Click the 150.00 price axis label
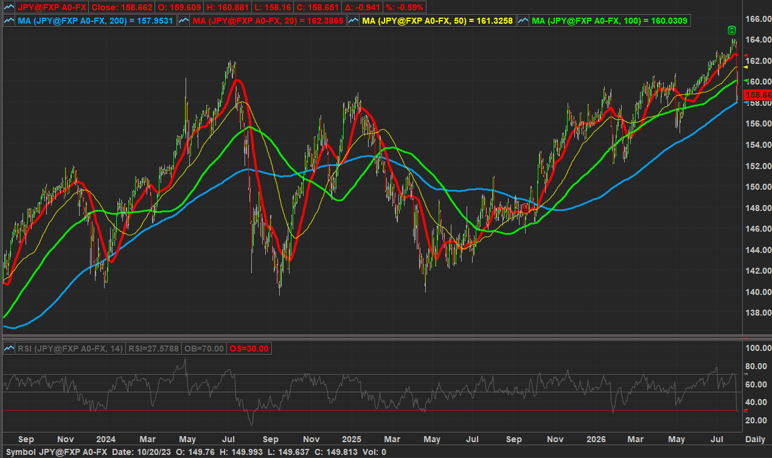The height and width of the screenshot is (458, 772). [x=758, y=187]
